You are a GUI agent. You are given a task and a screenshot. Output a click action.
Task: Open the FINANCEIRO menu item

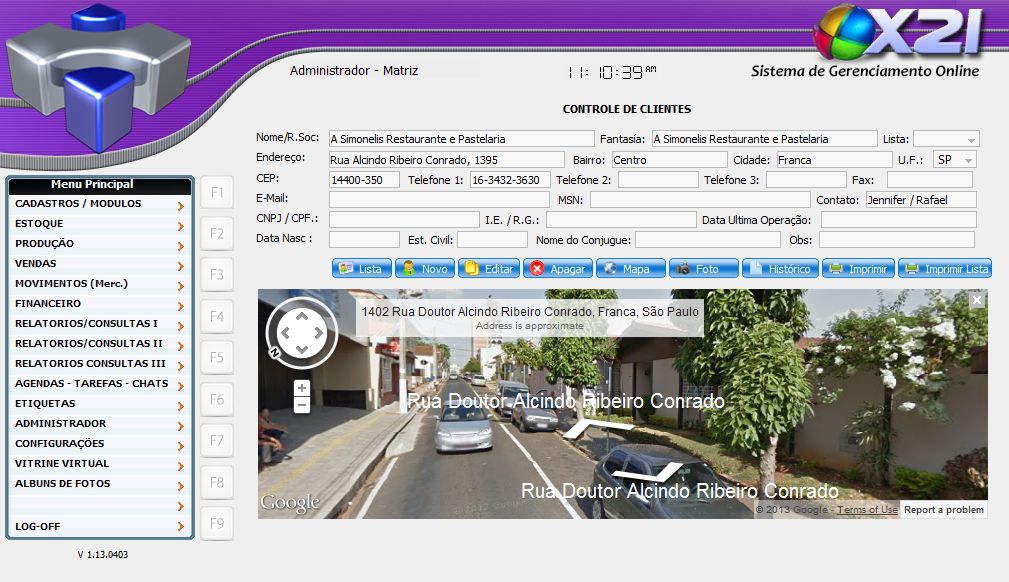click(x=99, y=304)
